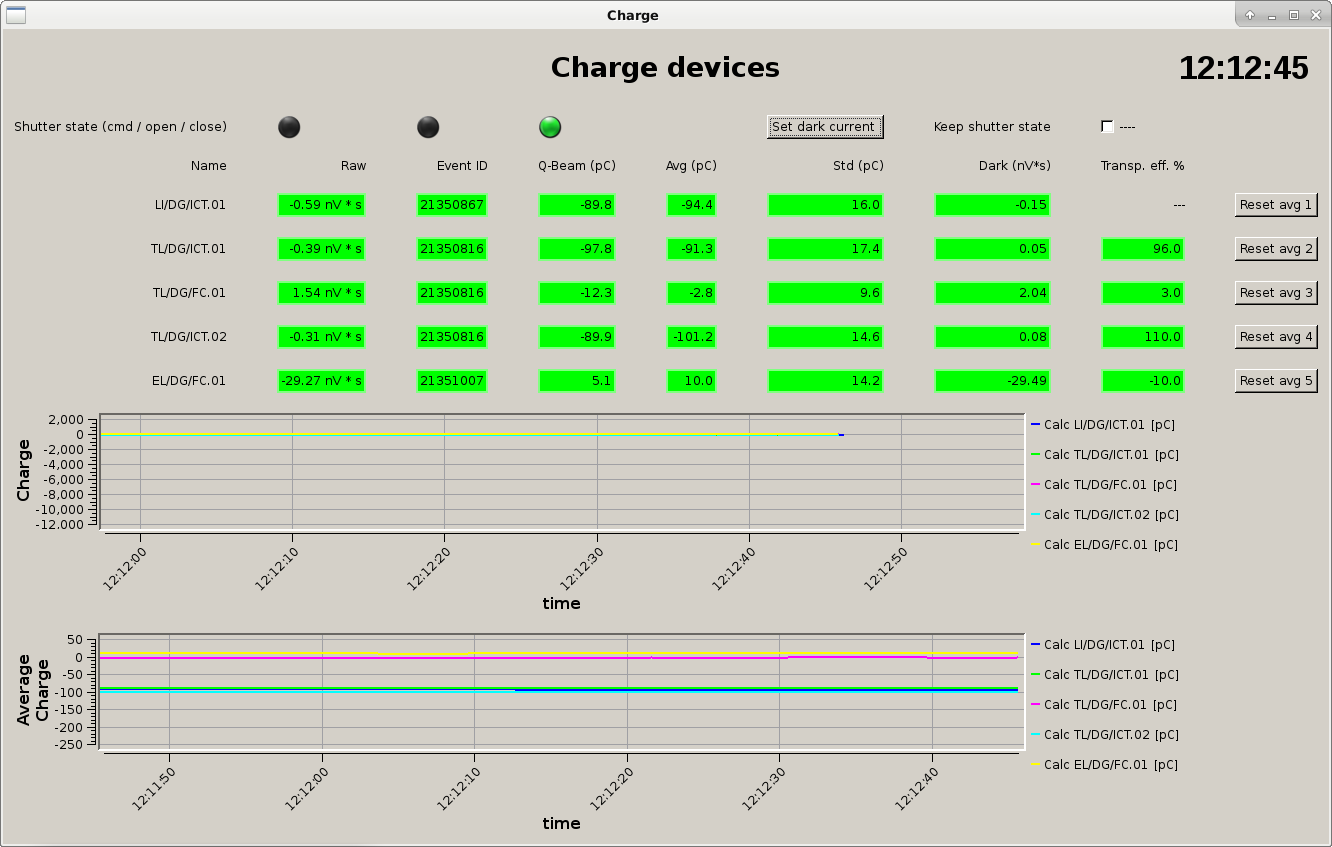Click Reset avg 3 button
1332x847 pixels.
[1275, 293]
